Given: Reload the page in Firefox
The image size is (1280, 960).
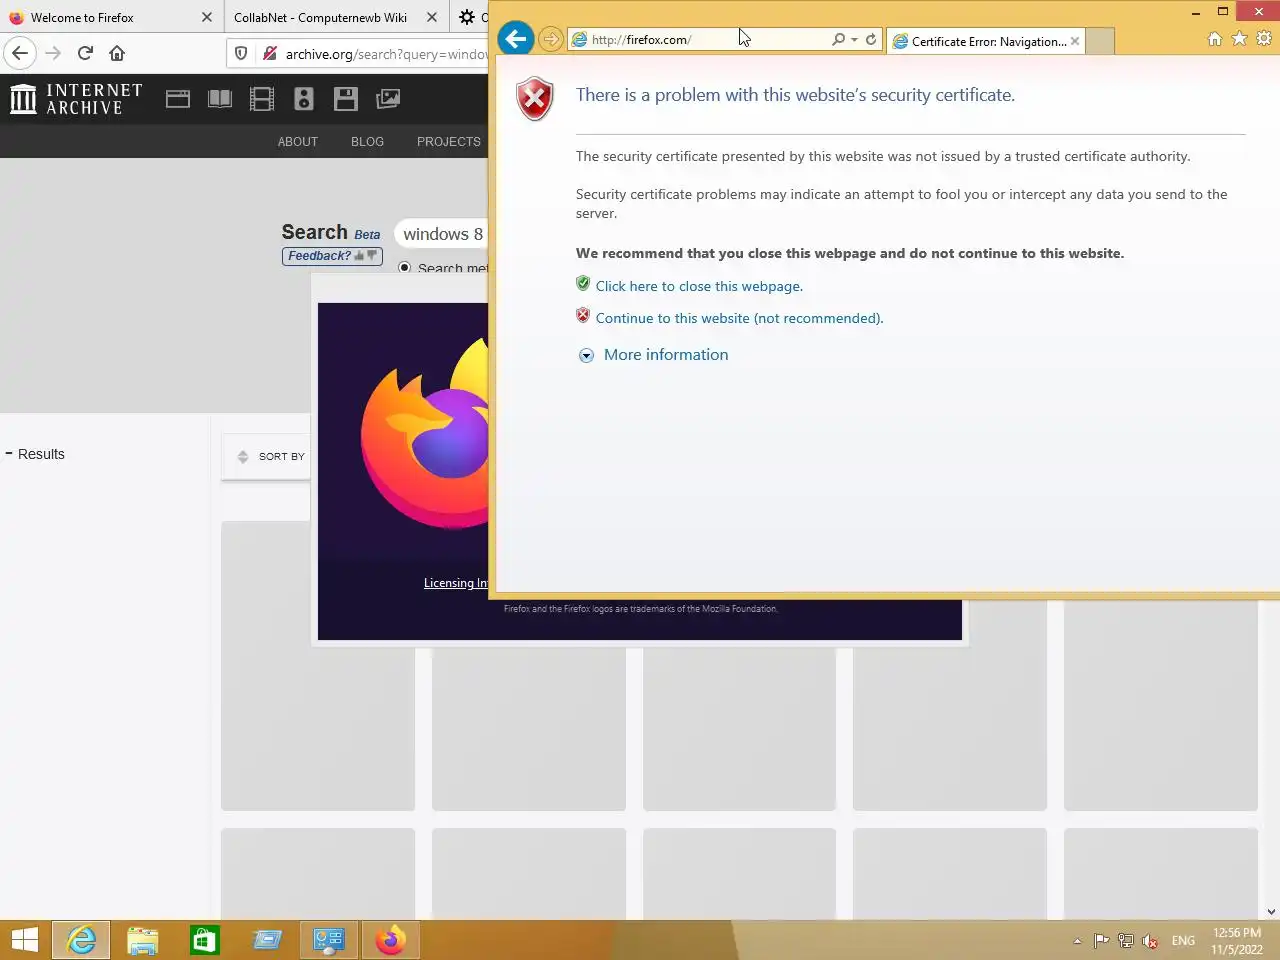Looking at the screenshot, I should point(85,53).
